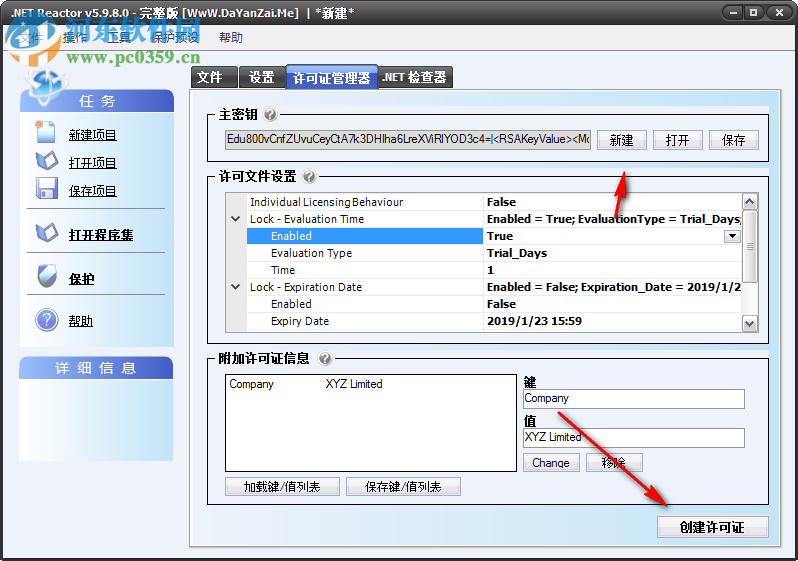The width and height of the screenshot is (798, 561).
Task: Click help icon next to 附加许可证信息
Action: pyautogui.click(x=325, y=359)
